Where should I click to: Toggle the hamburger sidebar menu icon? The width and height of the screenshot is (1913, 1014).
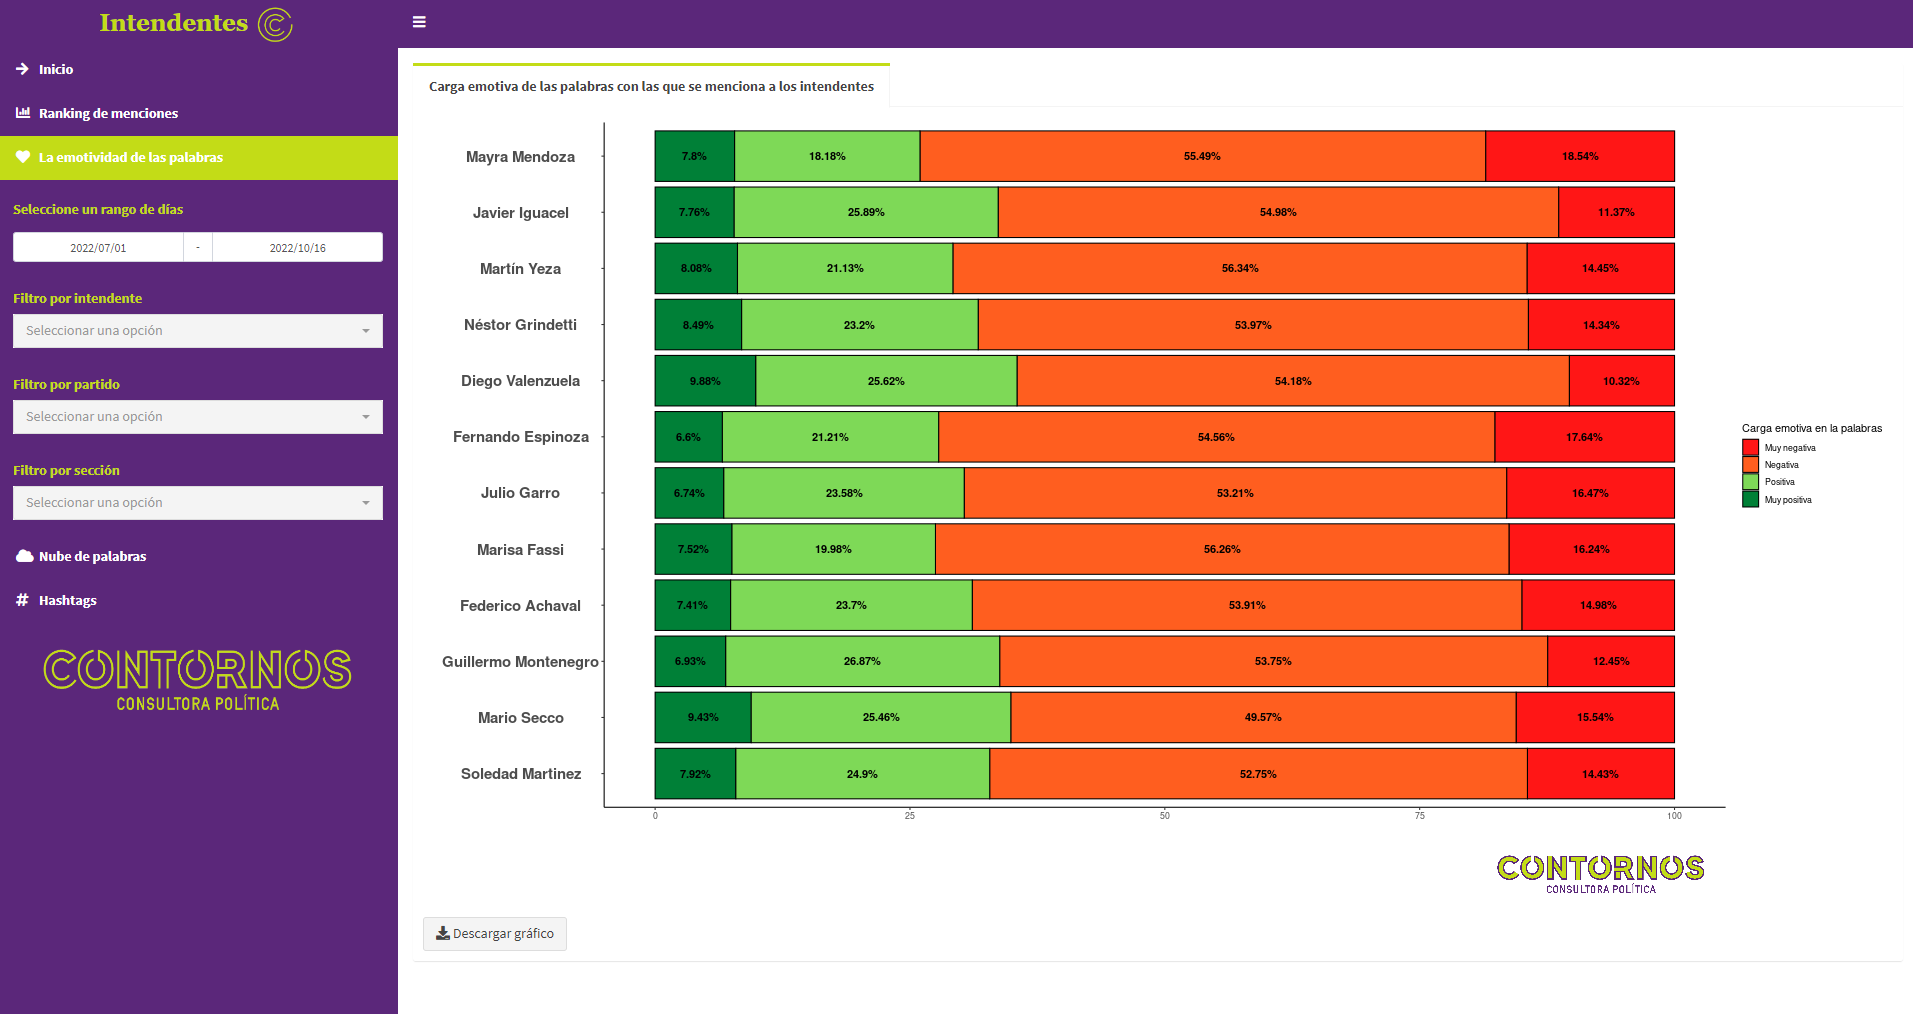tap(419, 22)
